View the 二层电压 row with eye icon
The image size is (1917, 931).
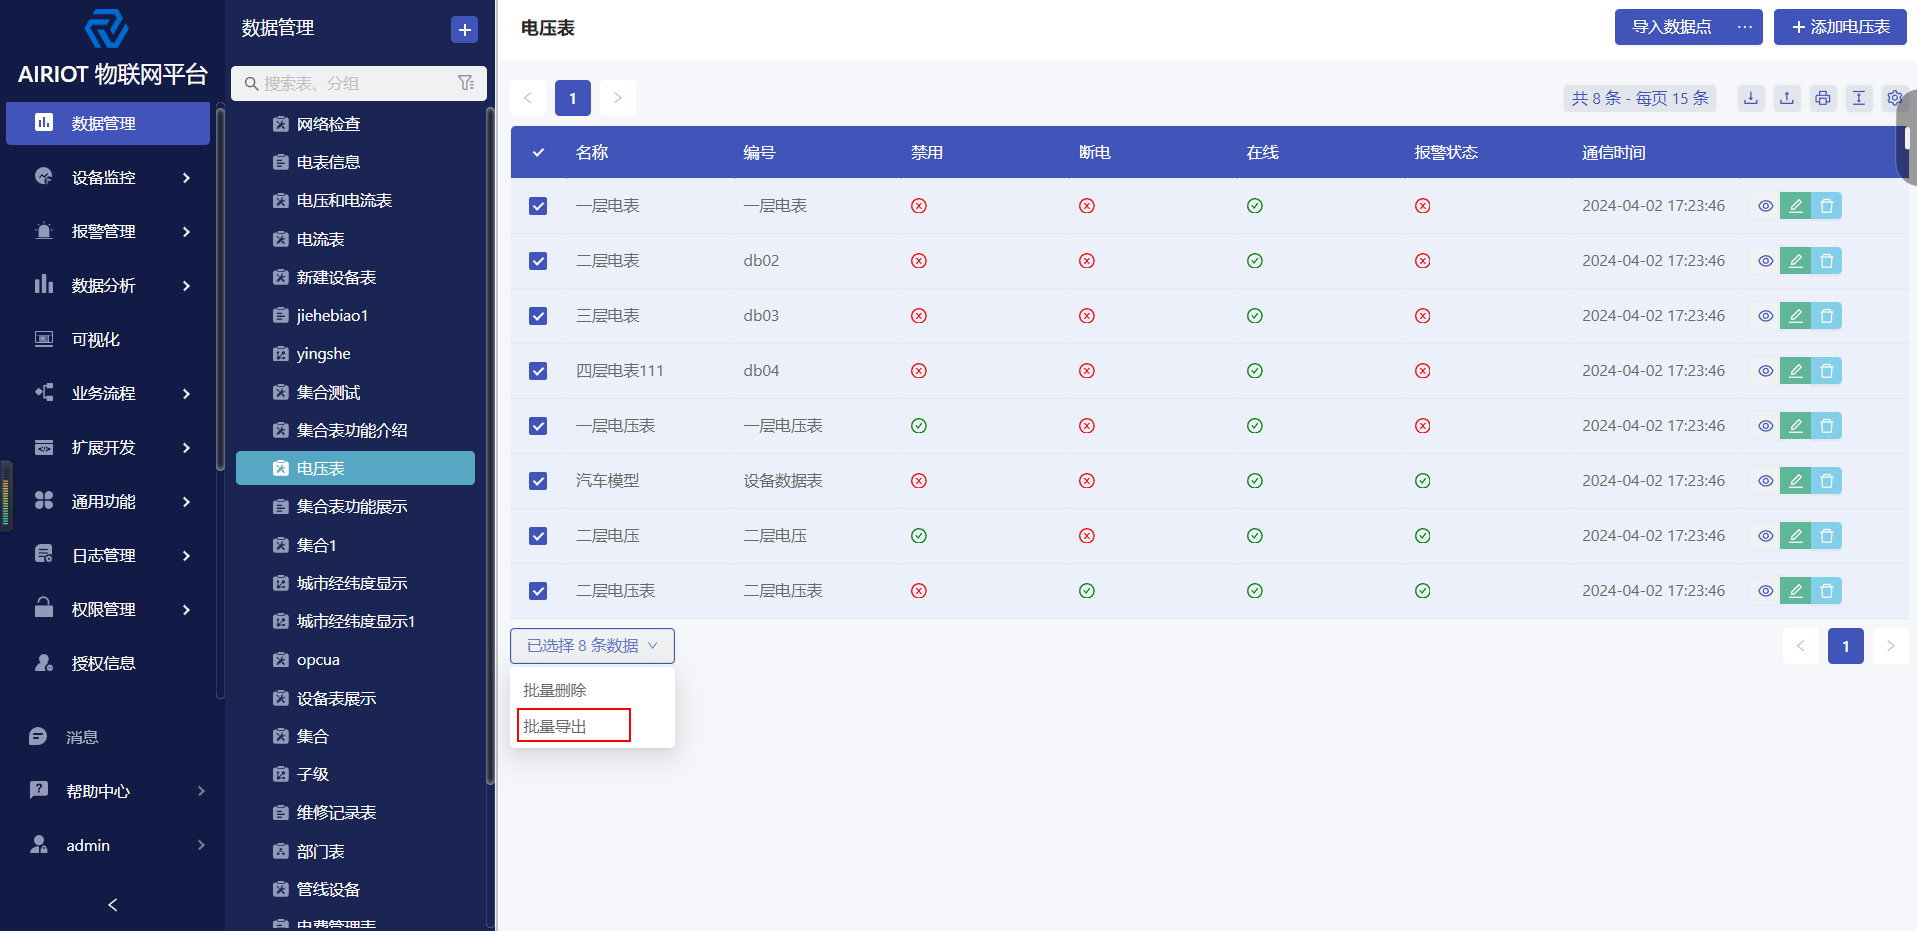1766,536
